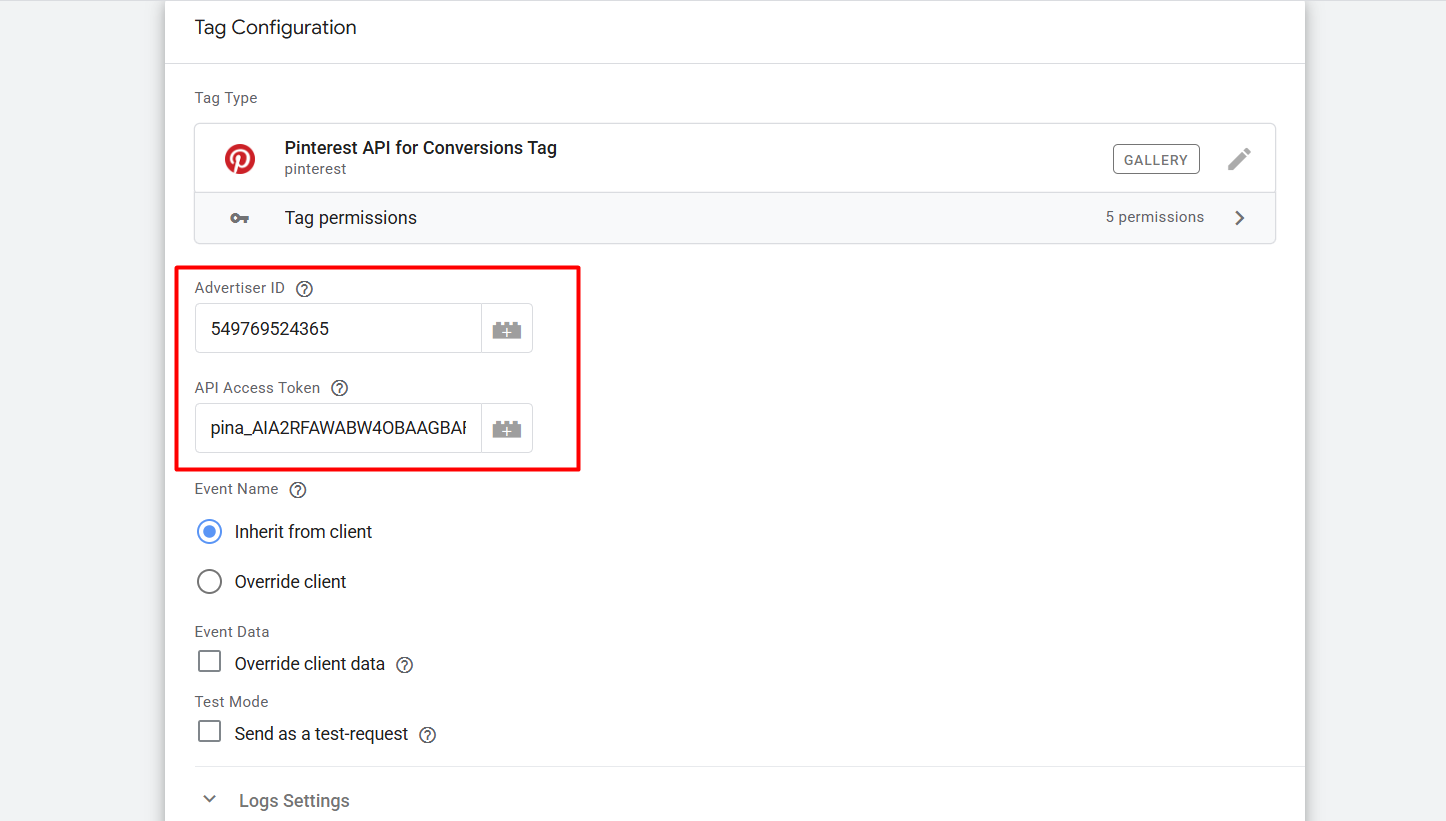This screenshot has width=1446, height=821.
Task: Open help tooltip for Advertiser ID
Action: (305, 289)
